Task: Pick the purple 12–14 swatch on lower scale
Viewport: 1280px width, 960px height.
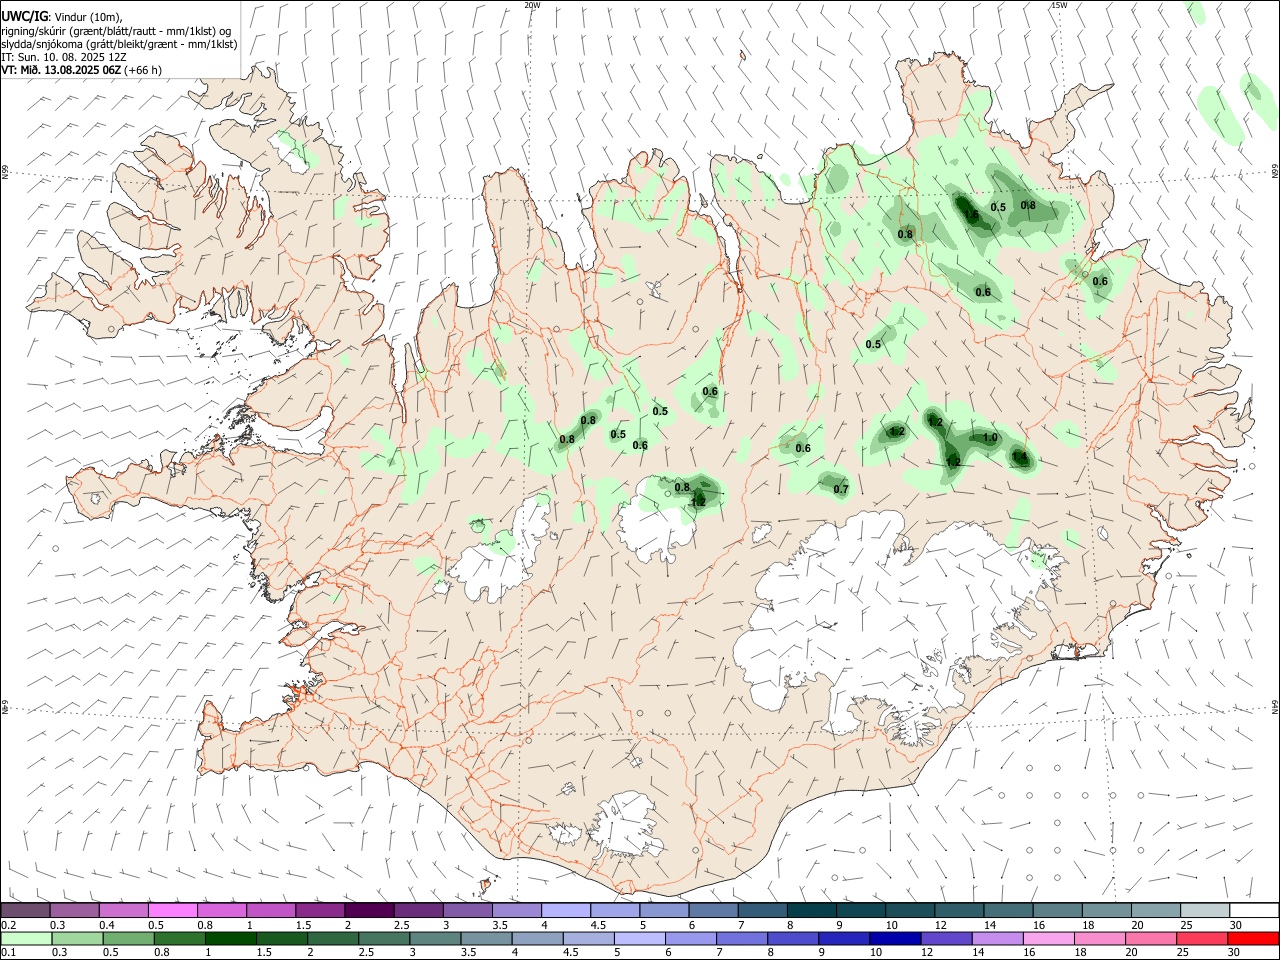Action: coord(946,938)
